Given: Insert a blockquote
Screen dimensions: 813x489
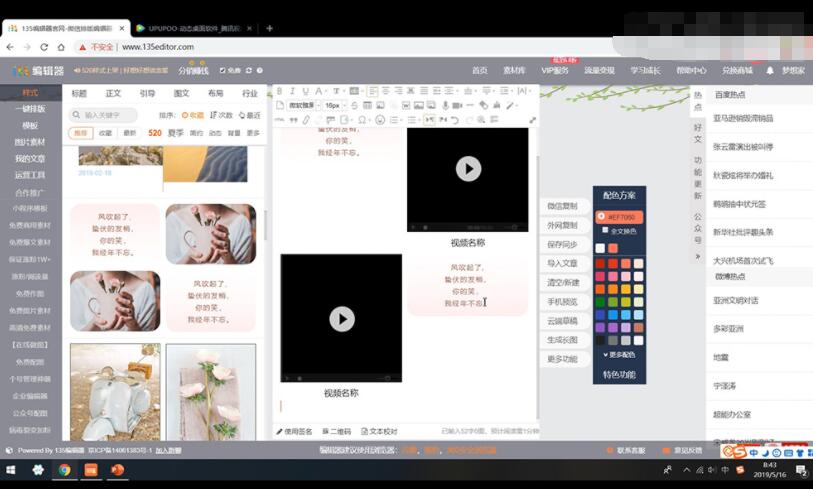Looking at the screenshot, I should pyautogui.click(x=293, y=120).
